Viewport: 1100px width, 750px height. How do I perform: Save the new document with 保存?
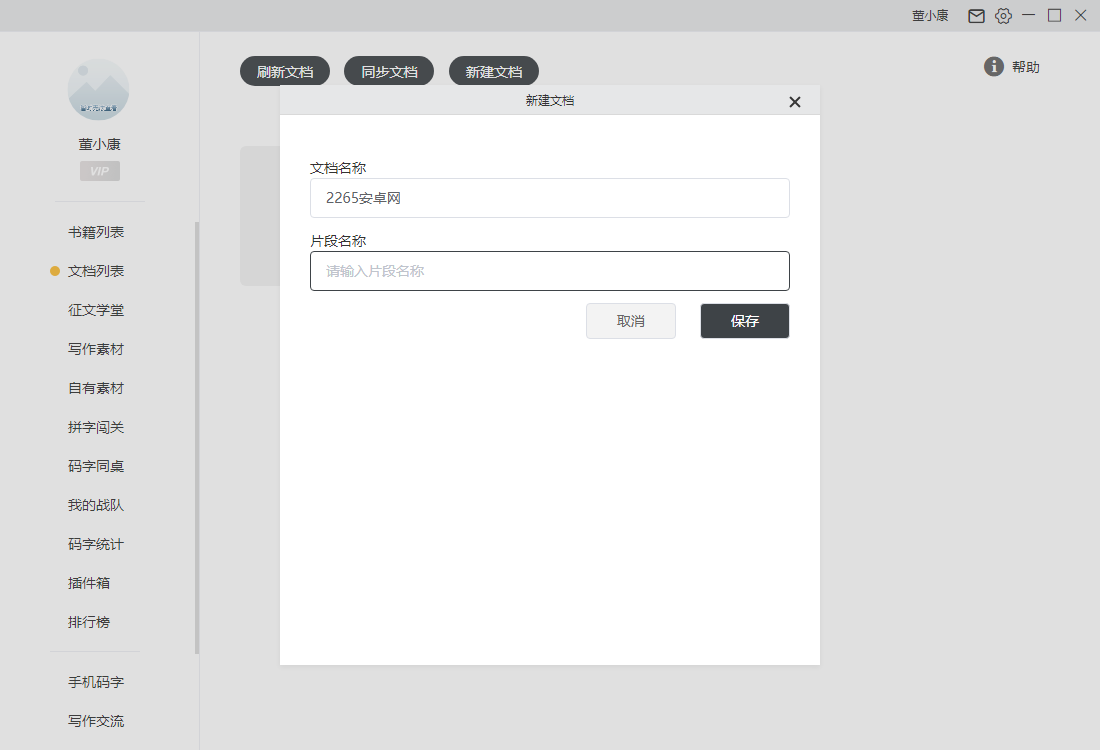pos(744,320)
